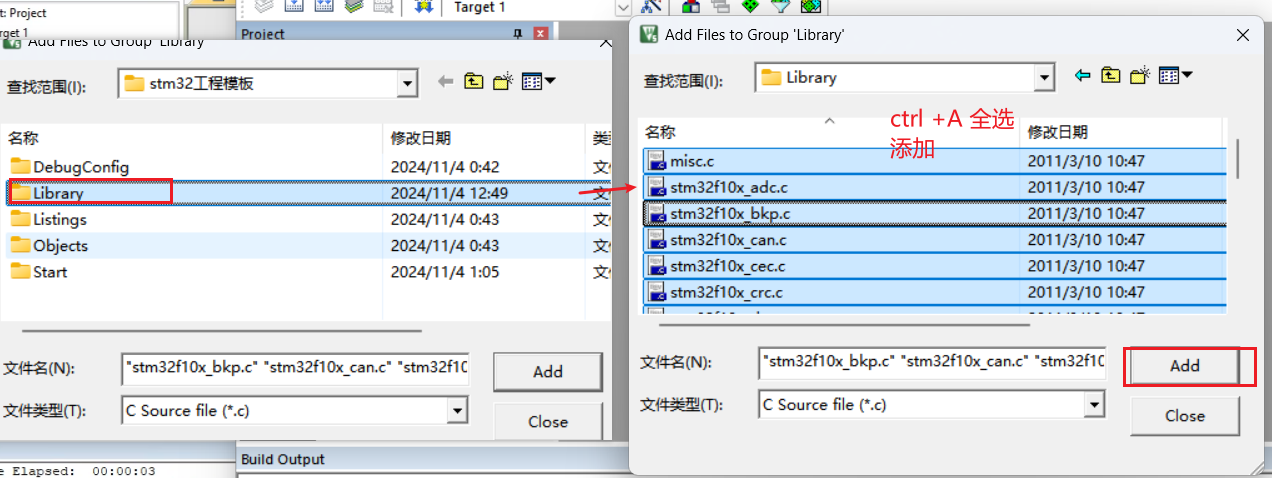Viewport: 1272px width, 478px height.
Task: Click the stm32f10x_can.c file icon
Action: (x=657, y=240)
